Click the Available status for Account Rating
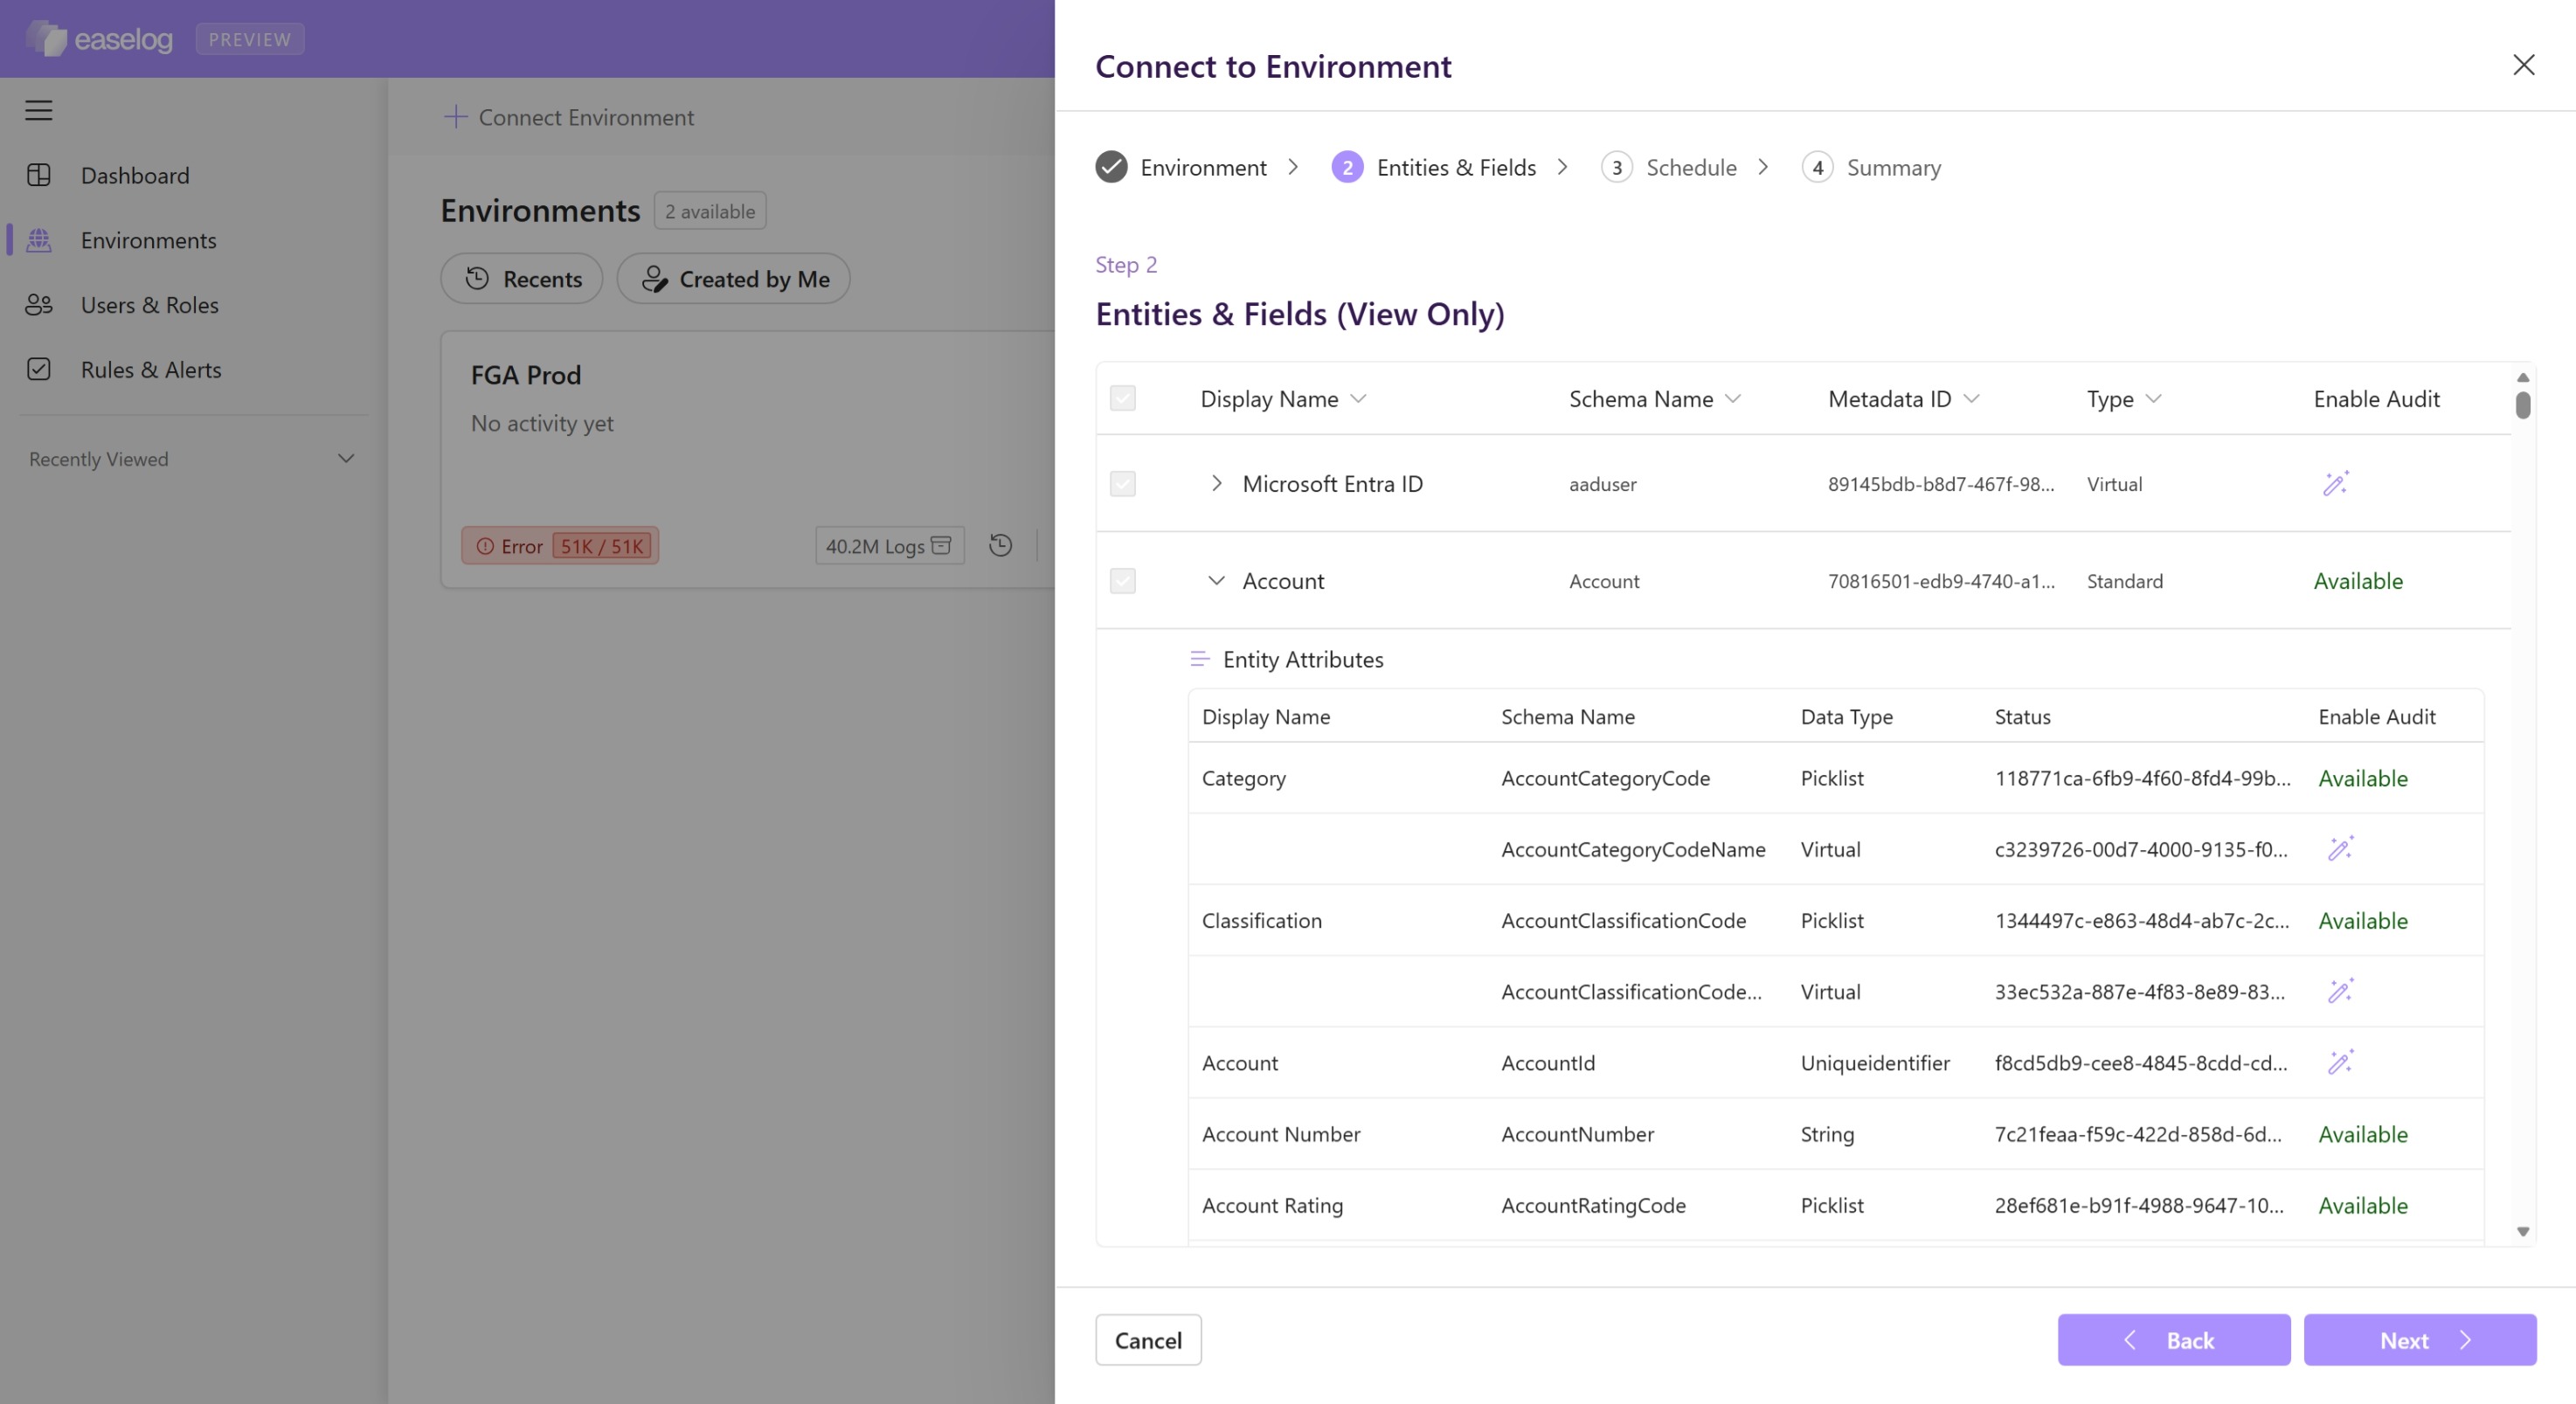Viewport: 2576px width, 1404px height. coord(2362,1204)
